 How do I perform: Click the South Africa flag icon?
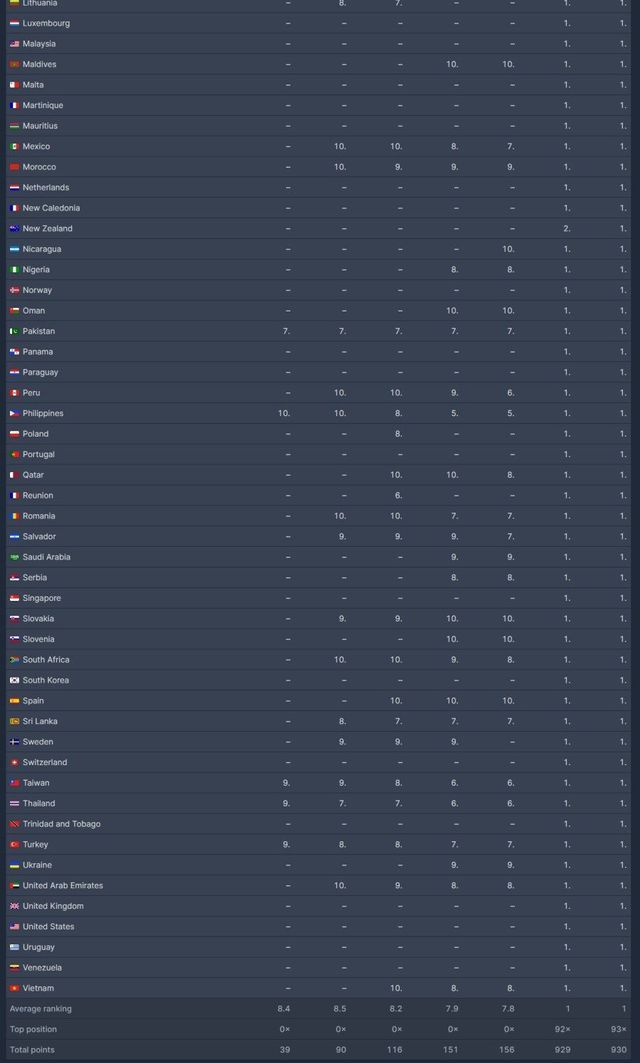pyautogui.click(x=14, y=660)
